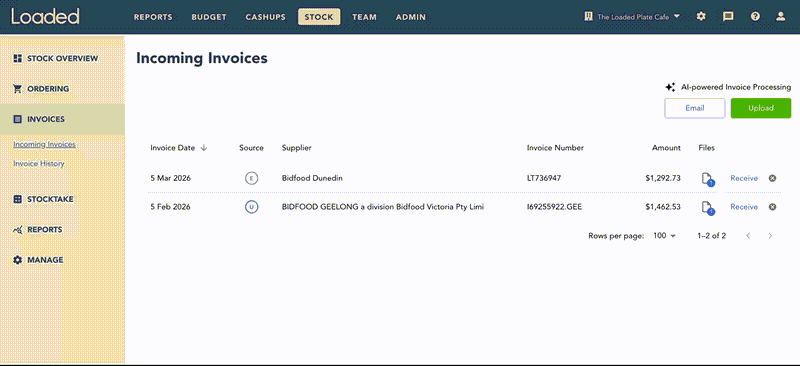The height and width of the screenshot is (366, 800).
Task: Click the Stock Overview dashboard icon
Action: 17,58
